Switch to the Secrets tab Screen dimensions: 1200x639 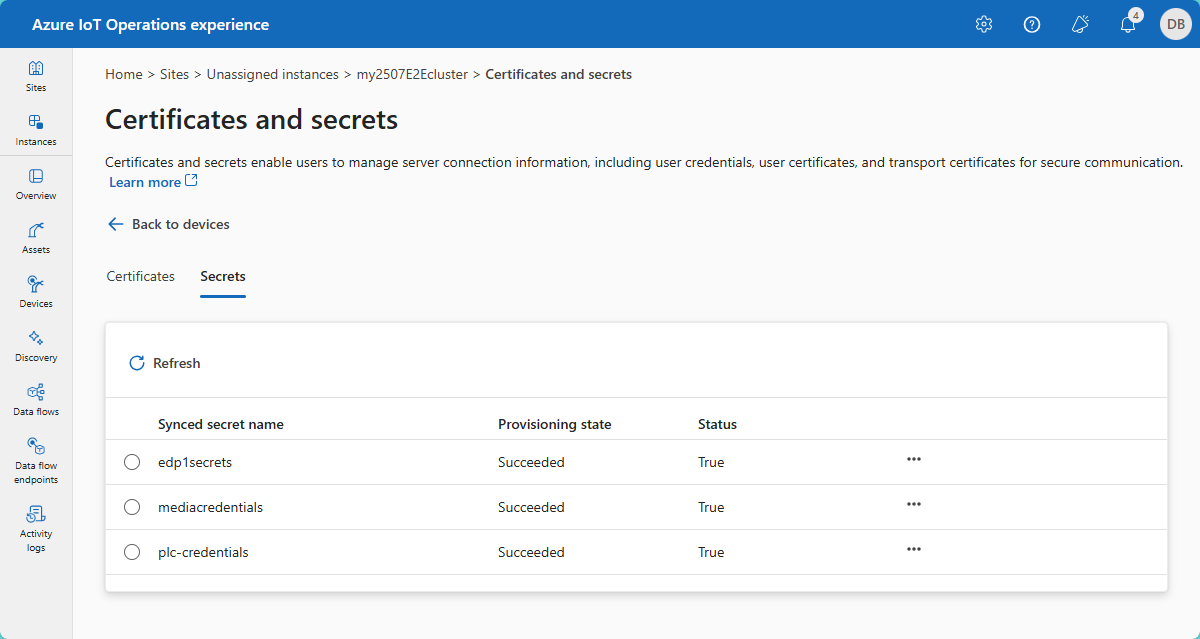[x=223, y=276]
